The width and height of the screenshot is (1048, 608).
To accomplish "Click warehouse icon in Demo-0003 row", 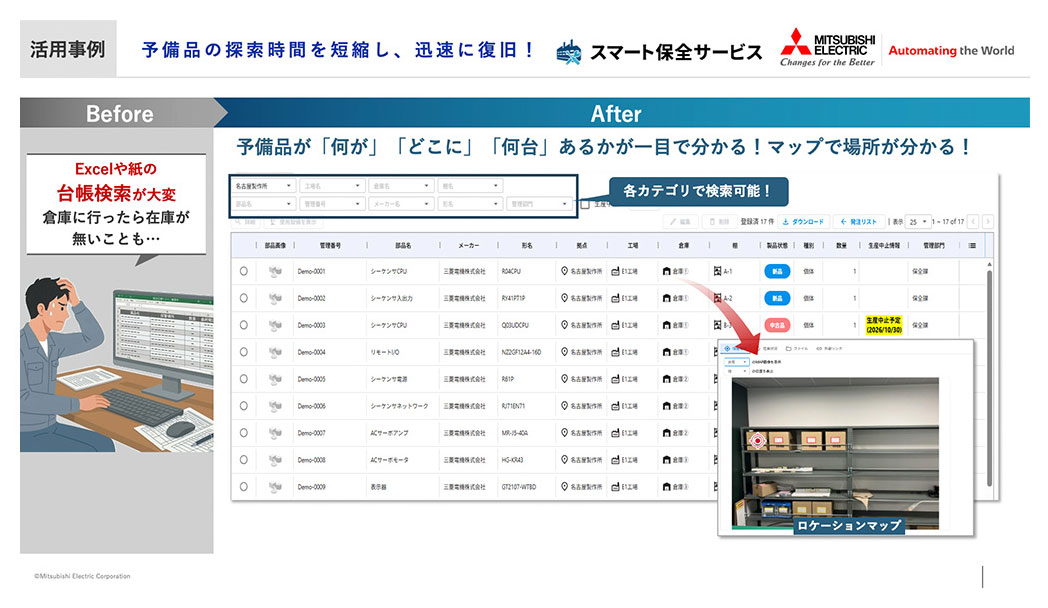I will click(x=666, y=325).
